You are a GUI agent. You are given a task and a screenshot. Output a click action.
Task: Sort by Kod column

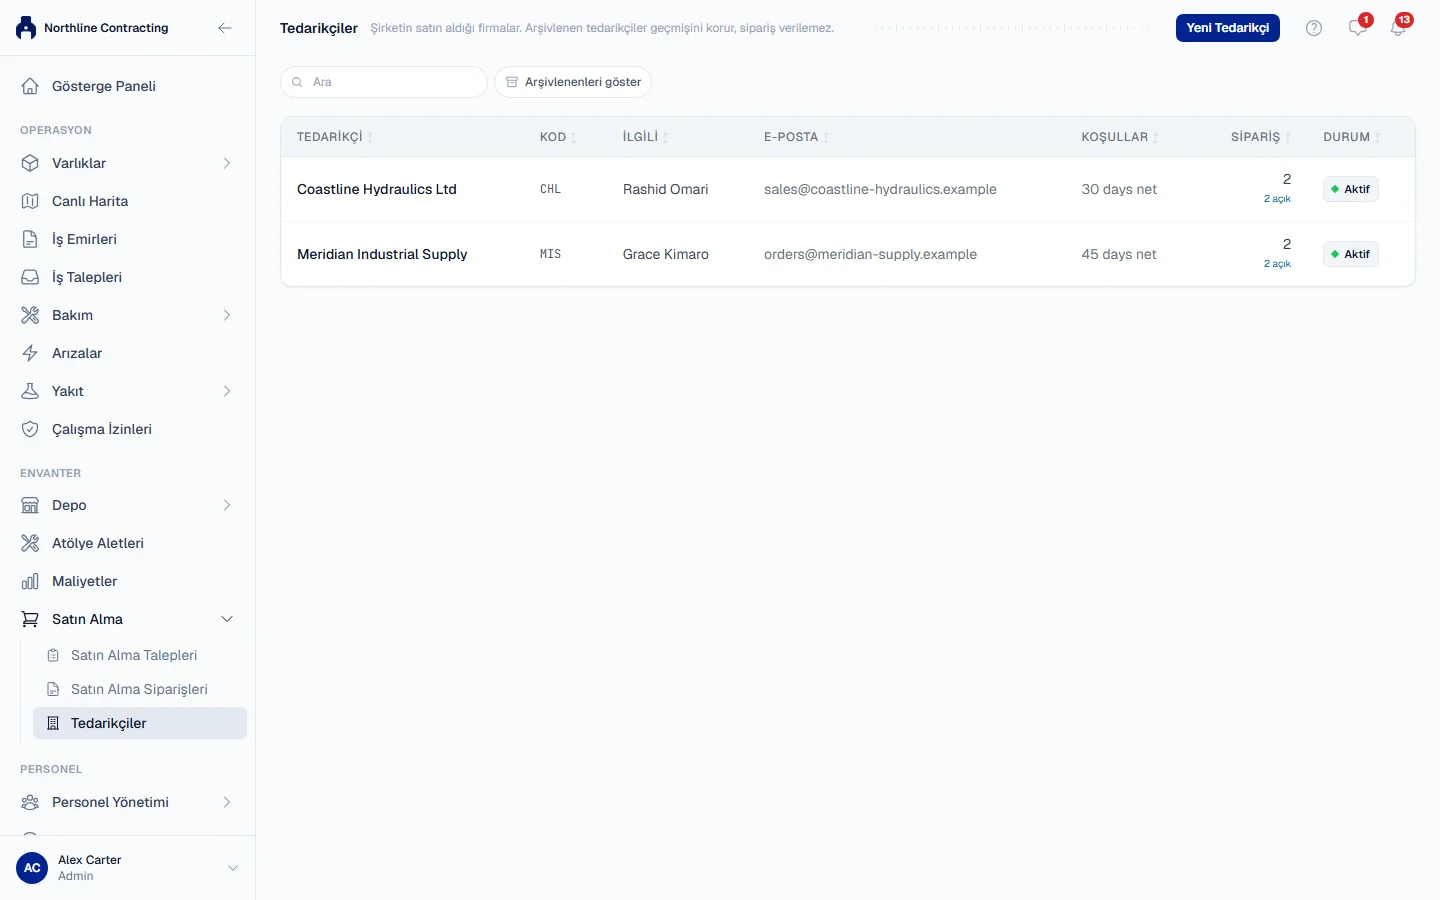pos(558,137)
